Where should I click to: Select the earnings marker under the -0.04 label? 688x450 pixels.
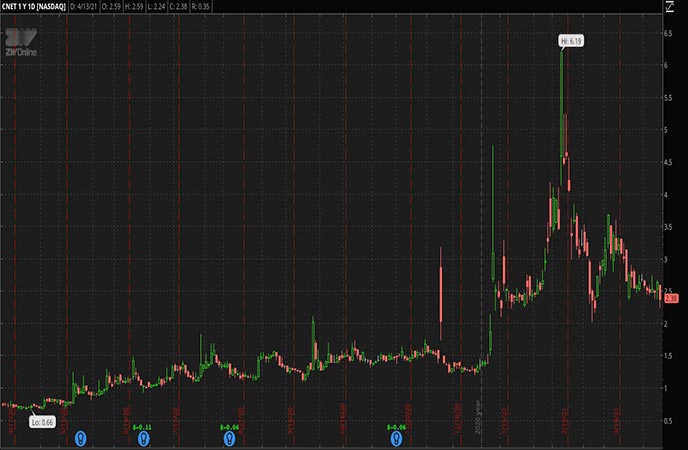(x=230, y=437)
